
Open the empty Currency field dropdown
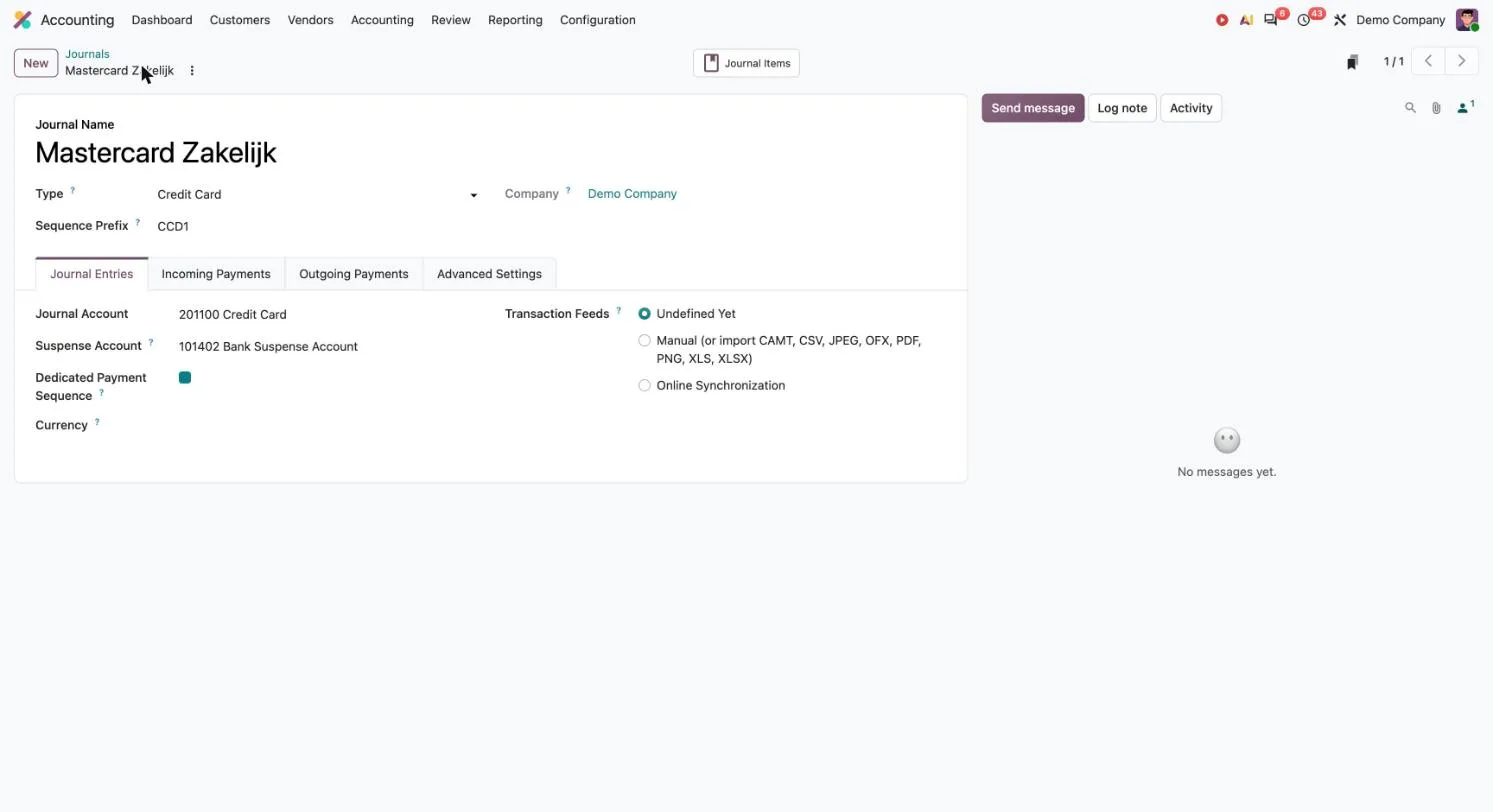(328, 426)
